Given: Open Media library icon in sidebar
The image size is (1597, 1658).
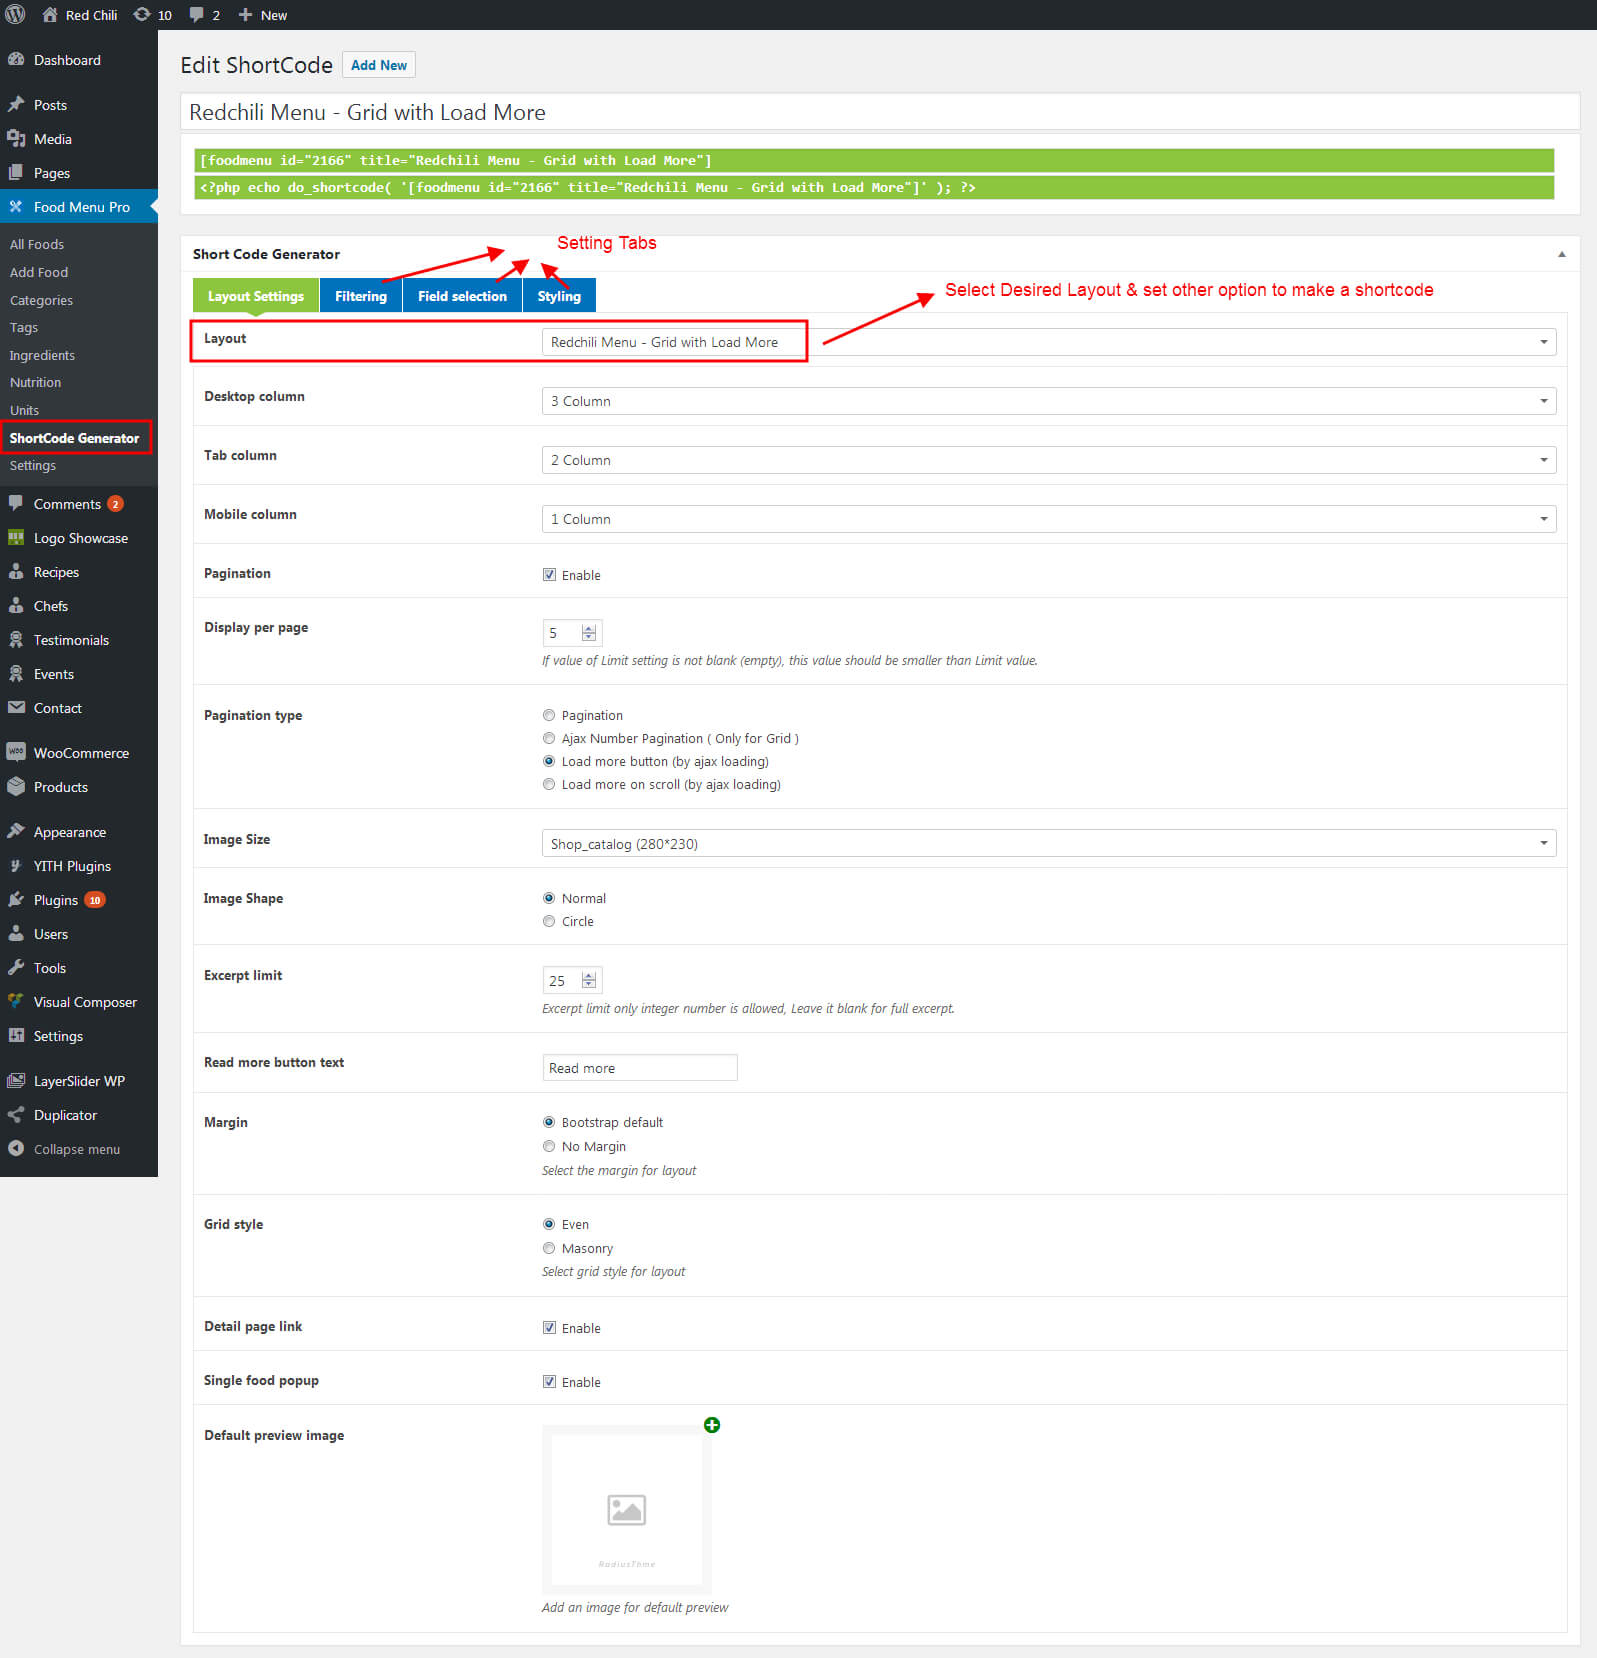Looking at the screenshot, I should (x=16, y=139).
